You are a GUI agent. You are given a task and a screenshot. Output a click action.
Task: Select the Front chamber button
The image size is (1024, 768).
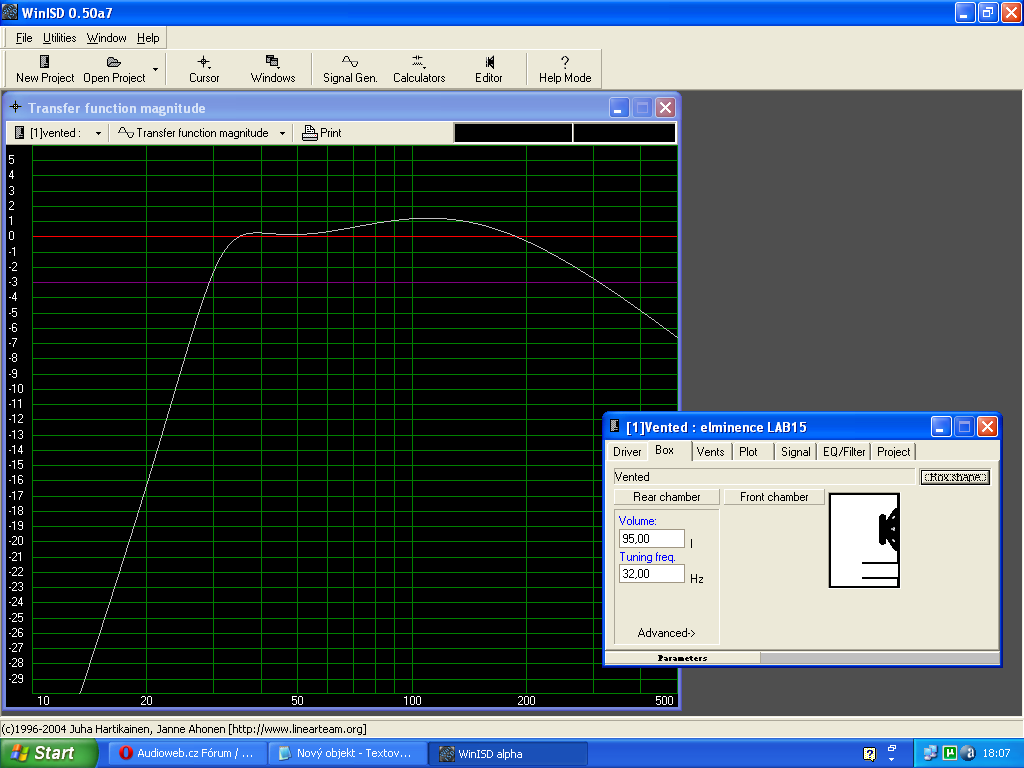[x=774, y=497]
